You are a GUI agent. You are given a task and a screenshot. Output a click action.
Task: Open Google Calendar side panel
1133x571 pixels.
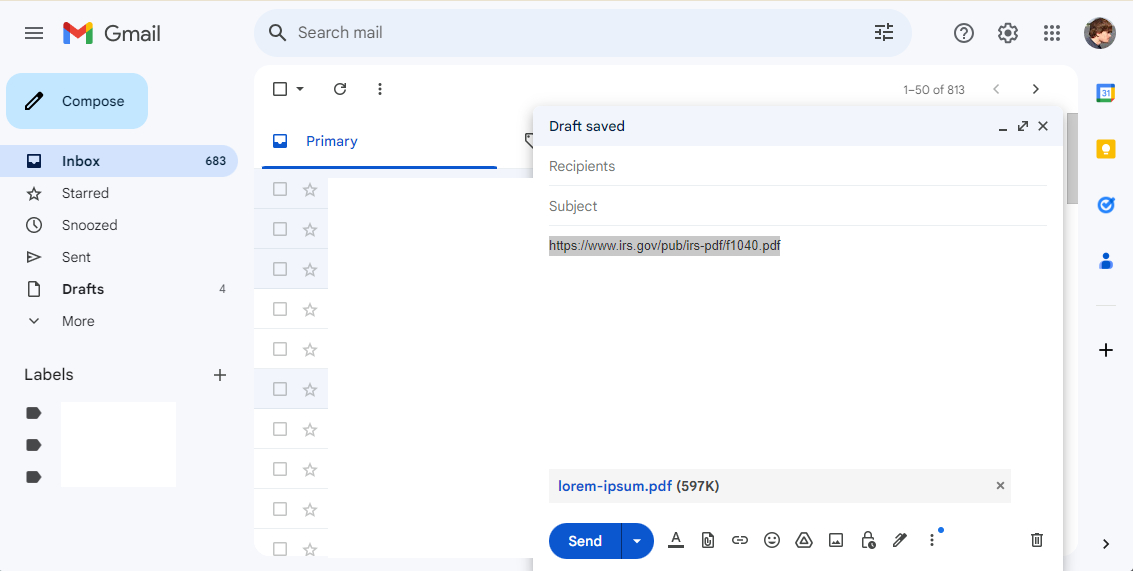click(1106, 93)
